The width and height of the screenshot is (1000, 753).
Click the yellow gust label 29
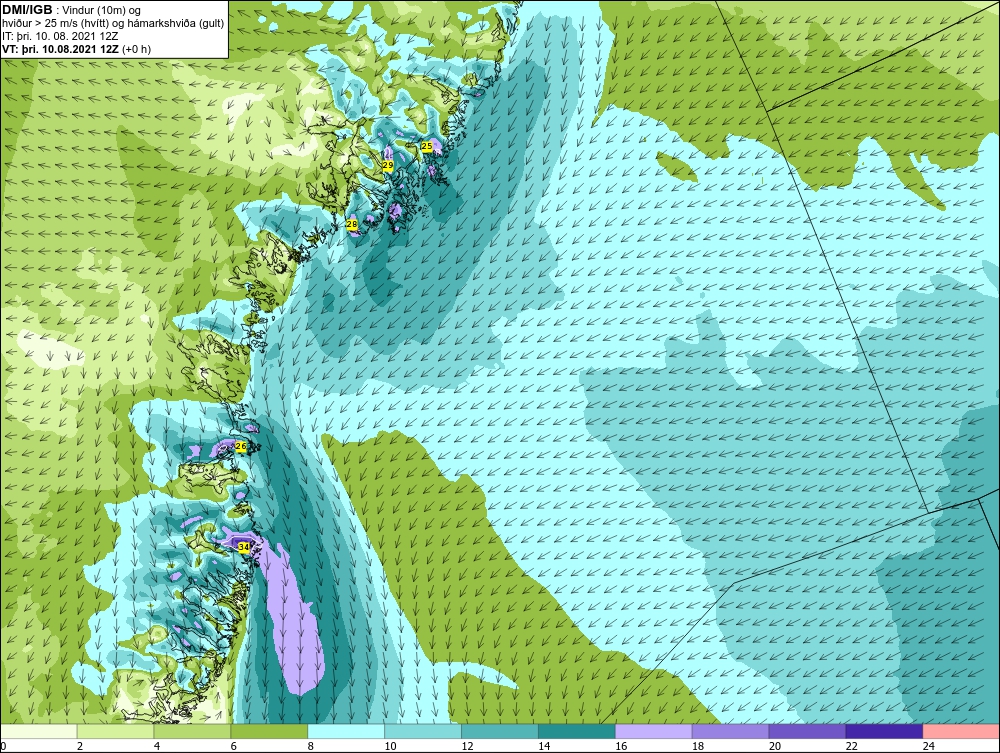click(388, 165)
